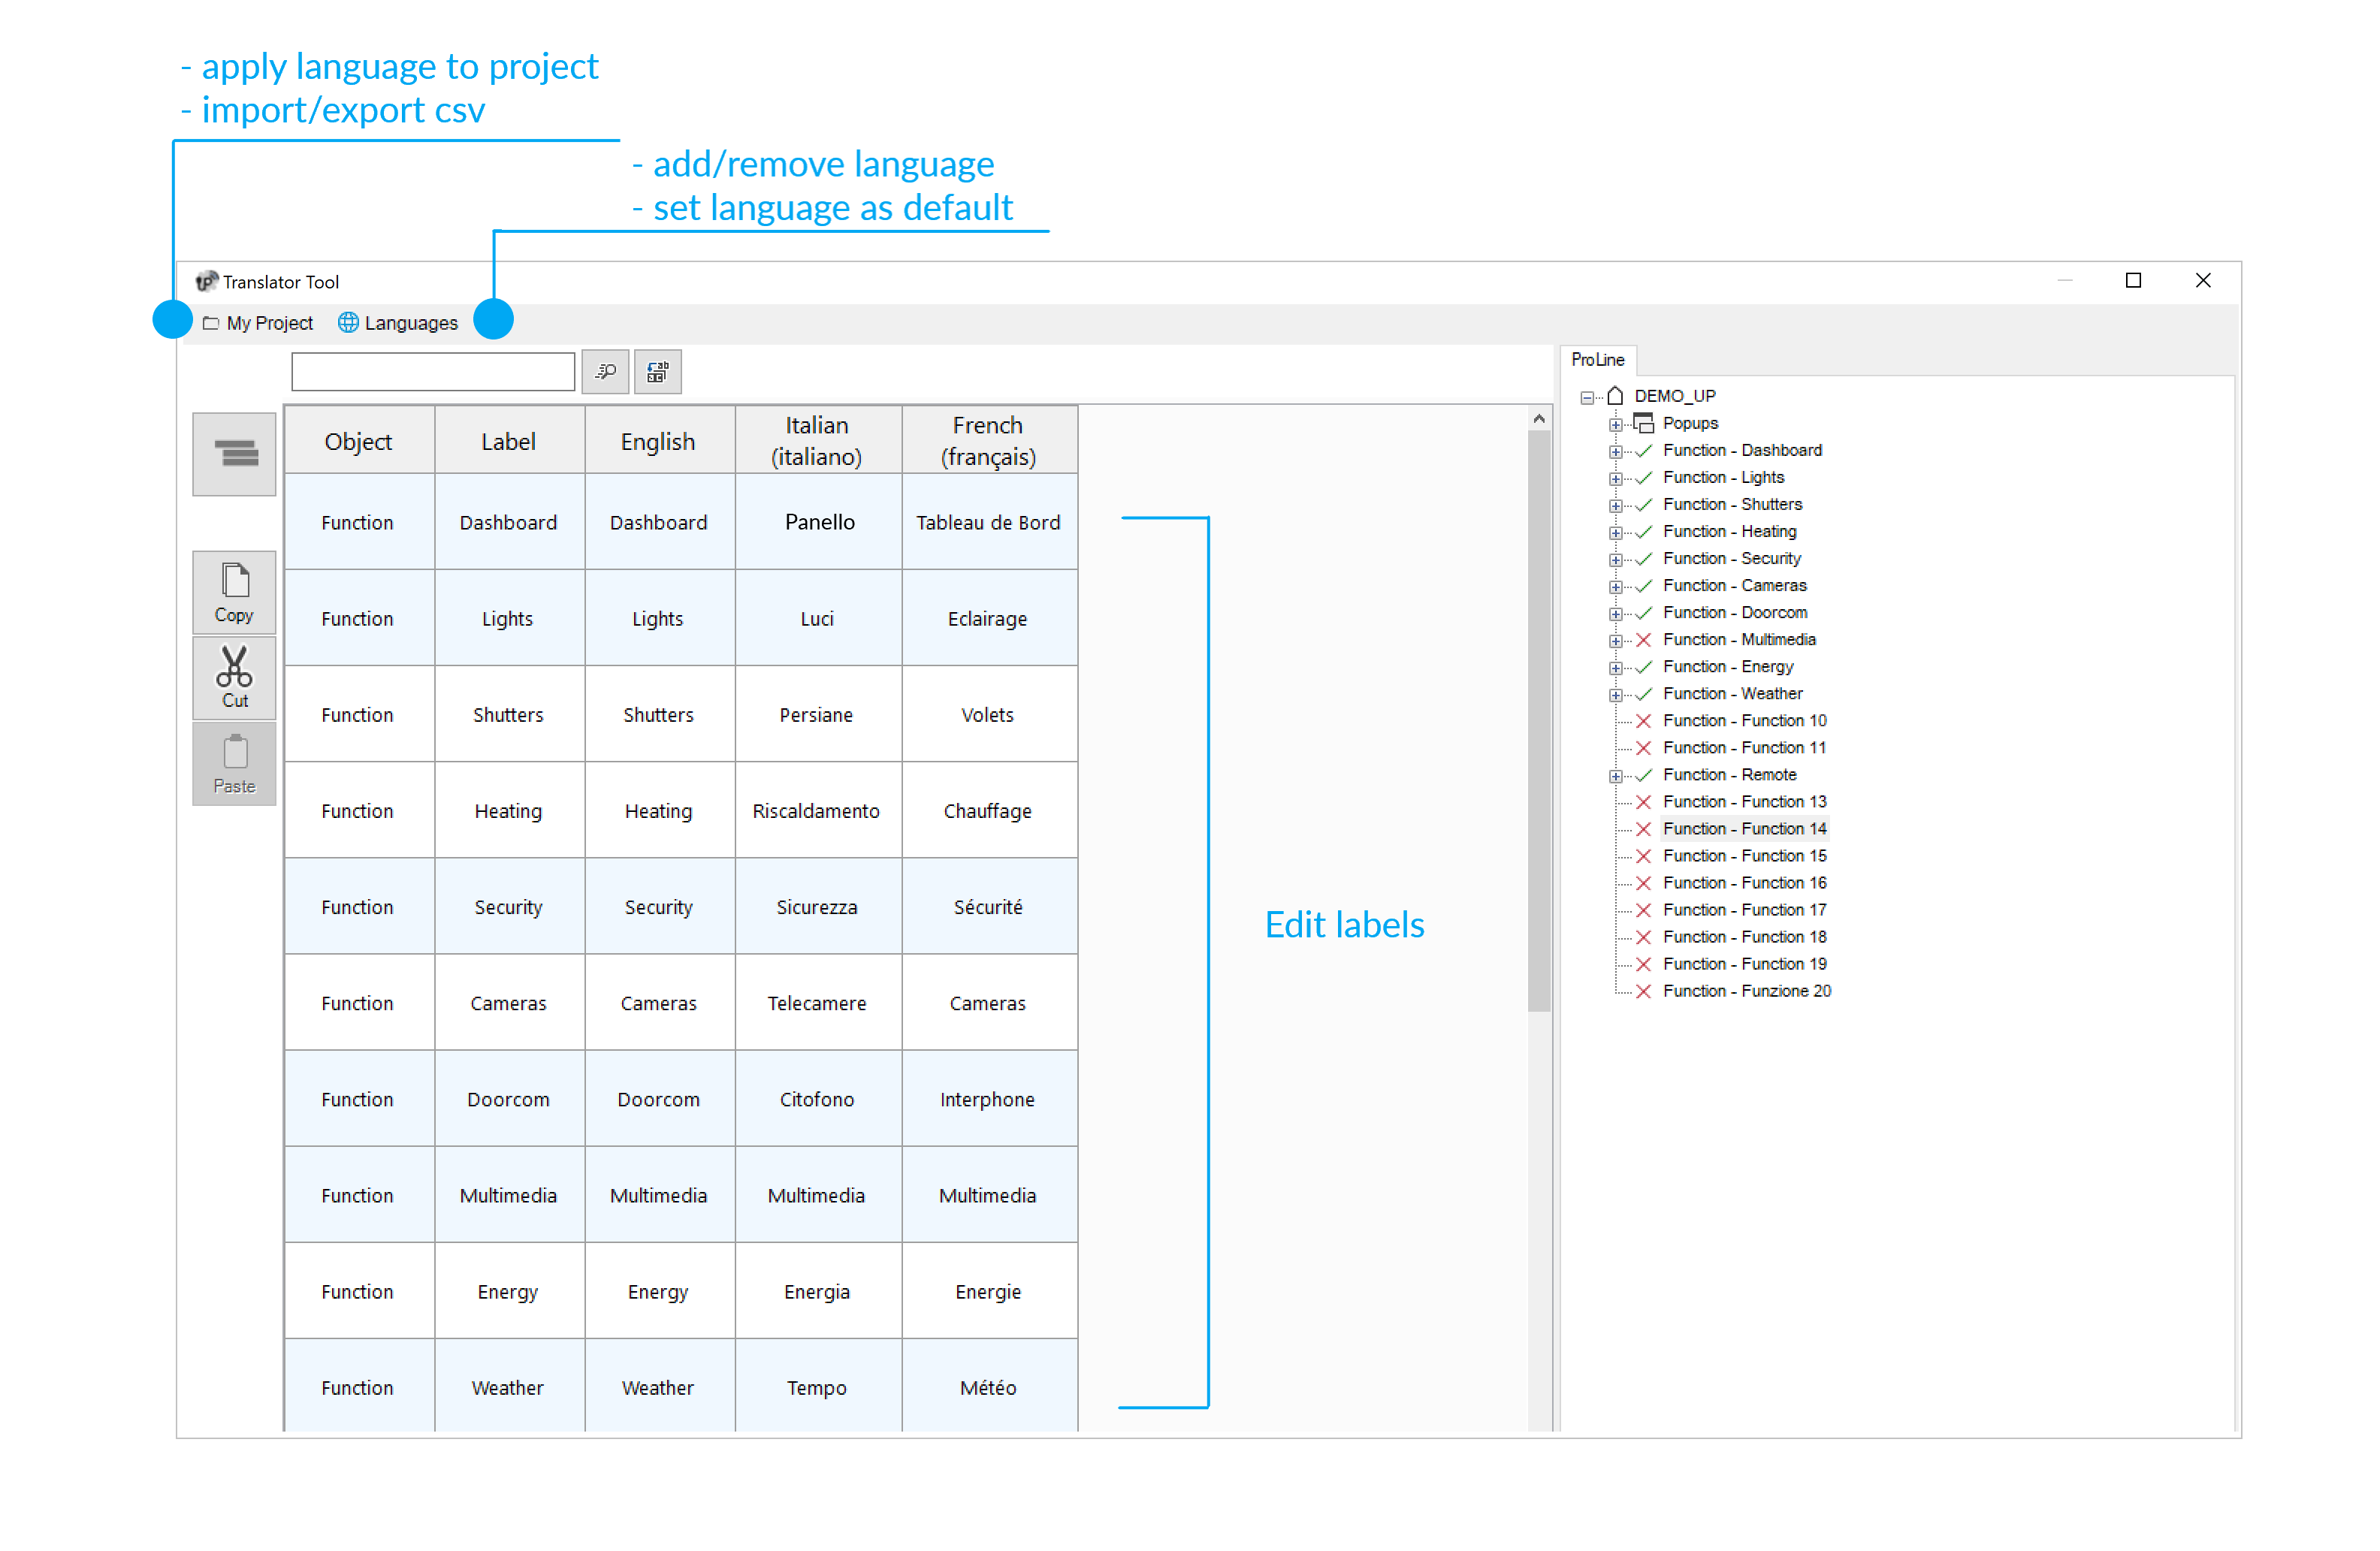Collapse the DEMO_UP root node
Image resolution: width=2380 pixels, height=1551 pixels.
tap(1586, 398)
